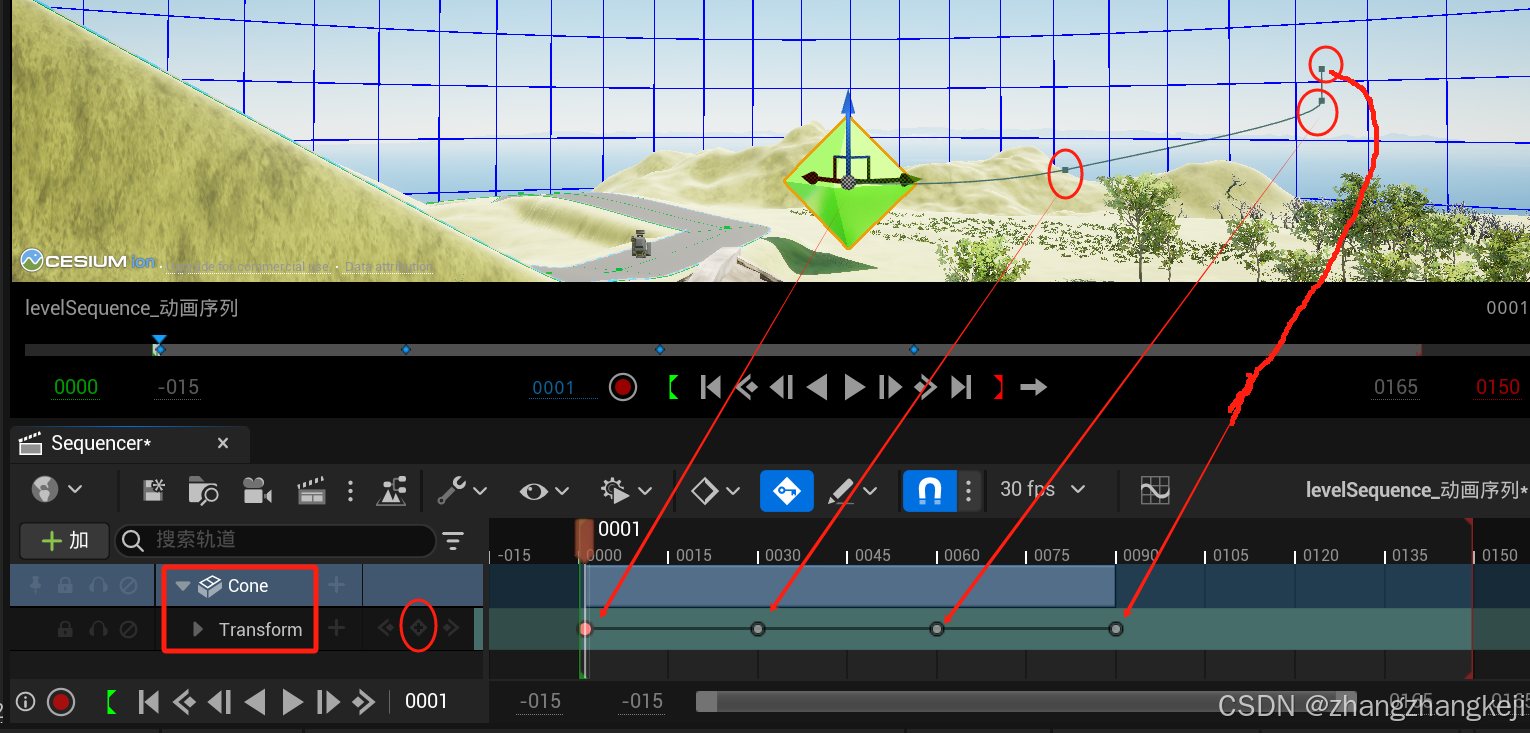
Task: Browse to the sequence in Content Browser
Action: coord(204,490)
